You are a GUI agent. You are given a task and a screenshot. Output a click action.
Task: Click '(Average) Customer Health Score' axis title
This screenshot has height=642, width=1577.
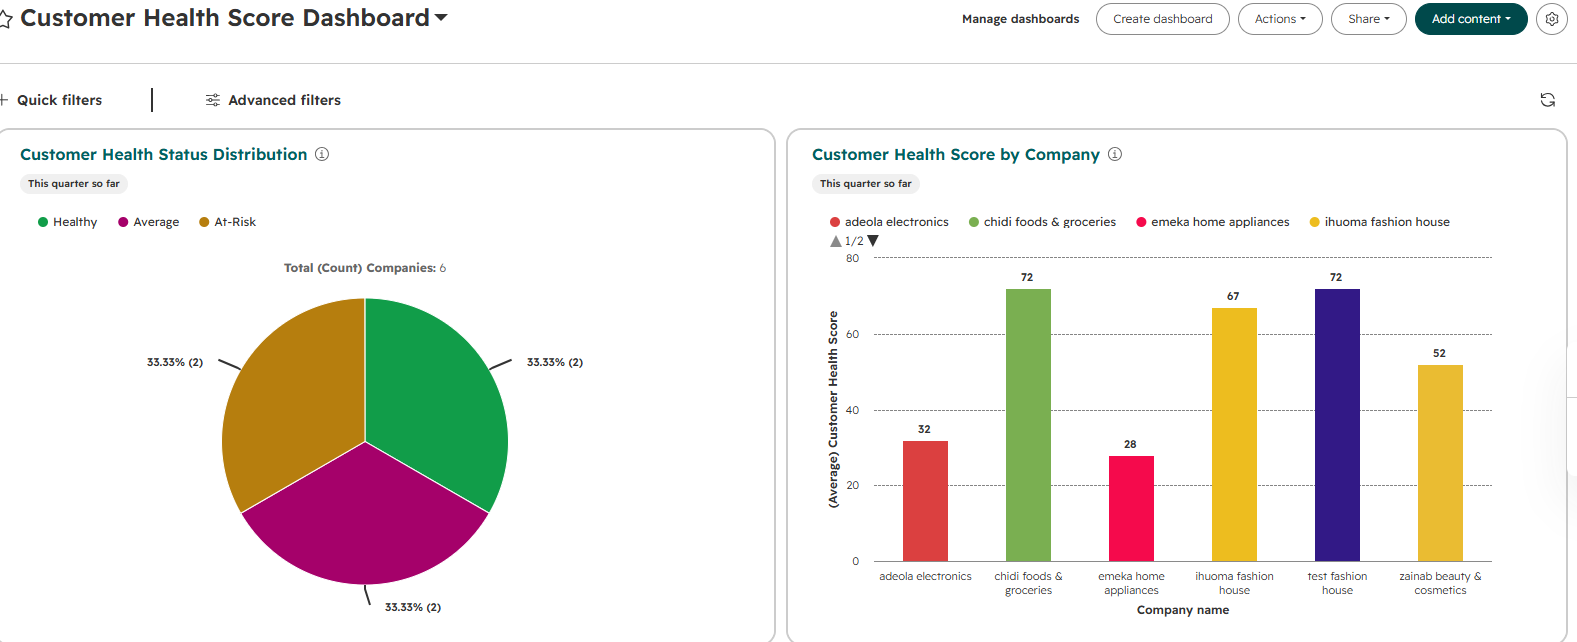pyautogui.click(x=833, y=410)
